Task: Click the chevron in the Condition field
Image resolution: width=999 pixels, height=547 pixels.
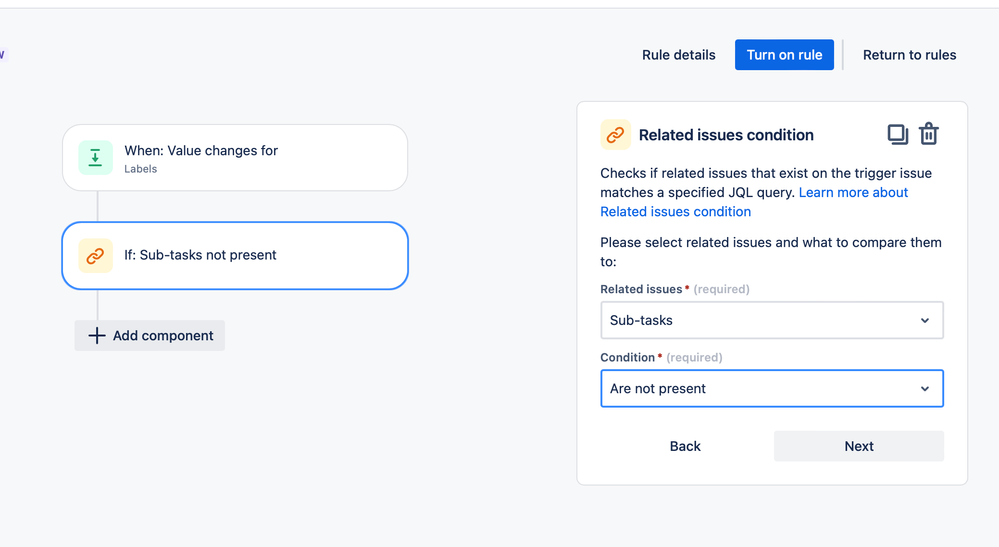Action: coord(925,389)
